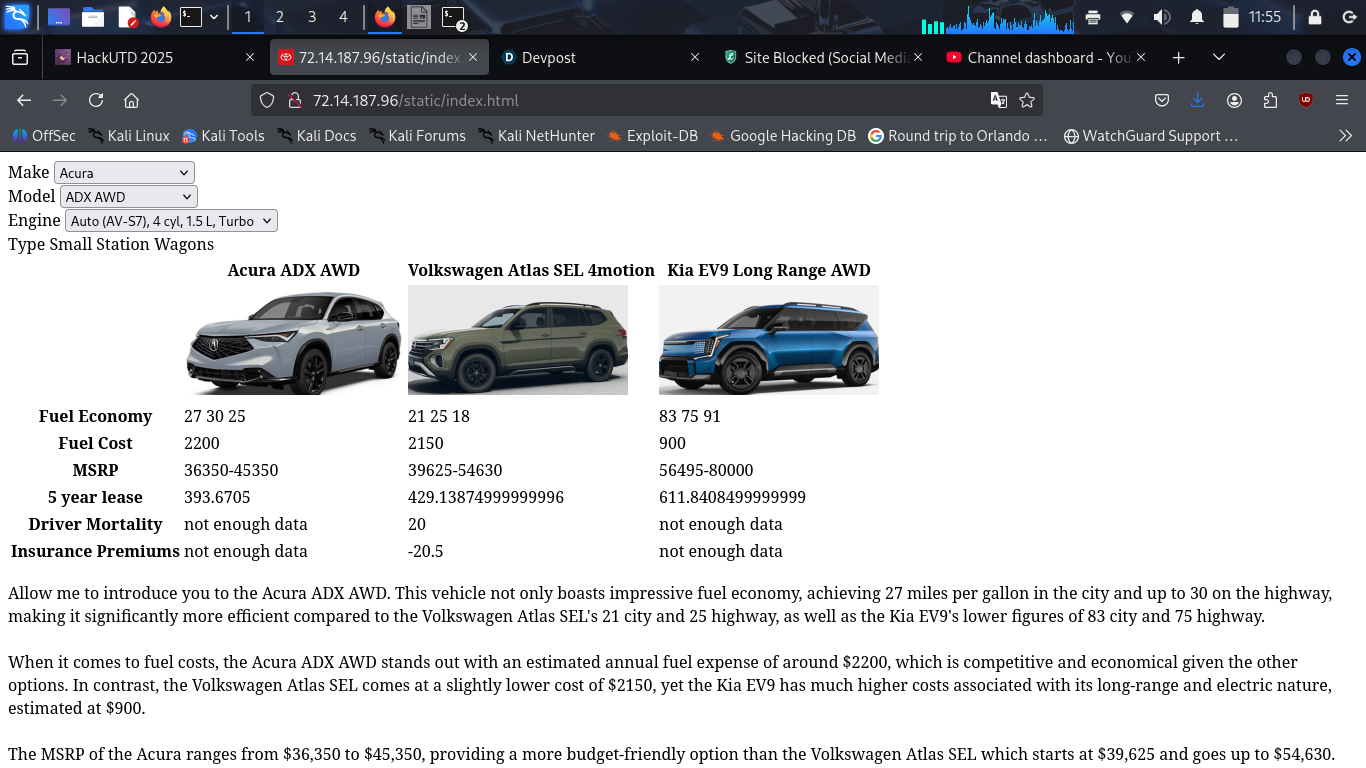1366x768 pixels.
Task: Open the notifications bell
Action: 1197,17
